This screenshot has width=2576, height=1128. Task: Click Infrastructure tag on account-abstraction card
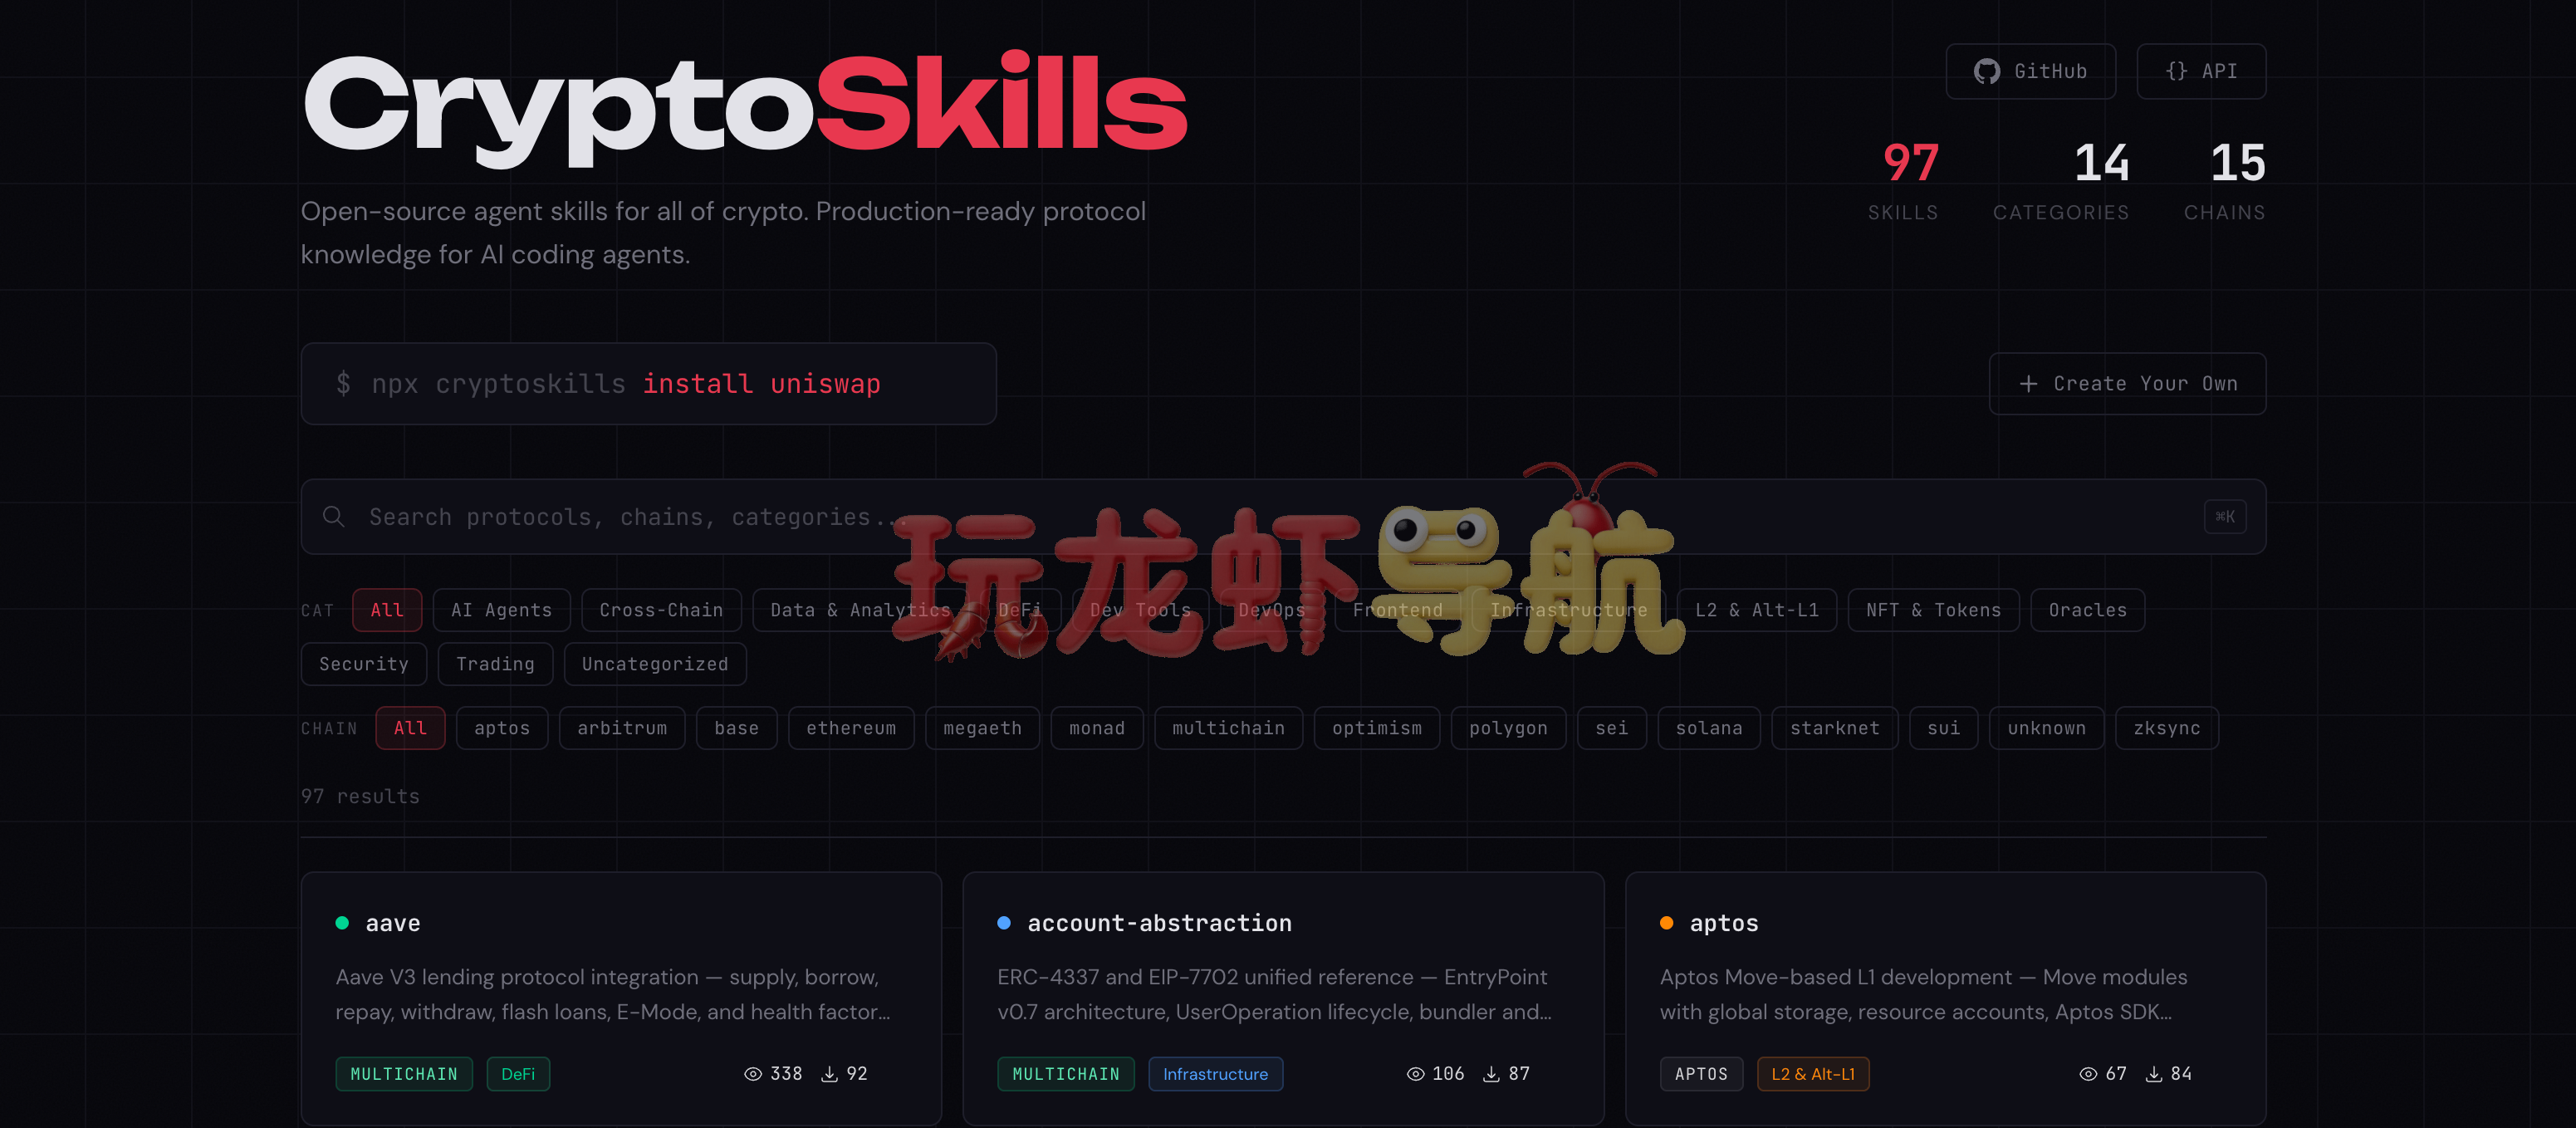tap(1215, 1074)
